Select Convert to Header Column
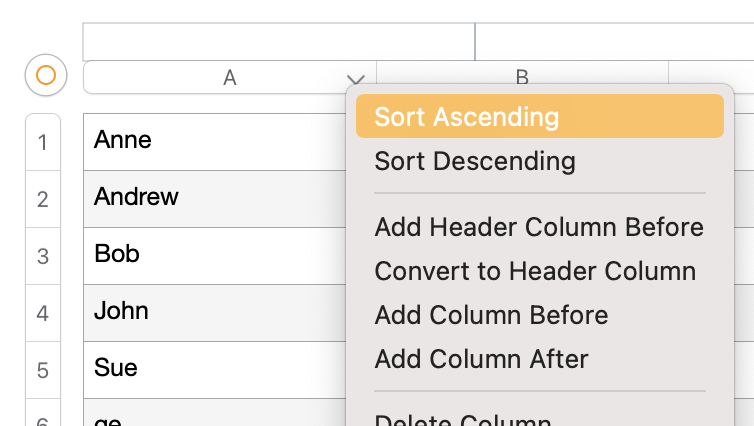 [535, 271]
